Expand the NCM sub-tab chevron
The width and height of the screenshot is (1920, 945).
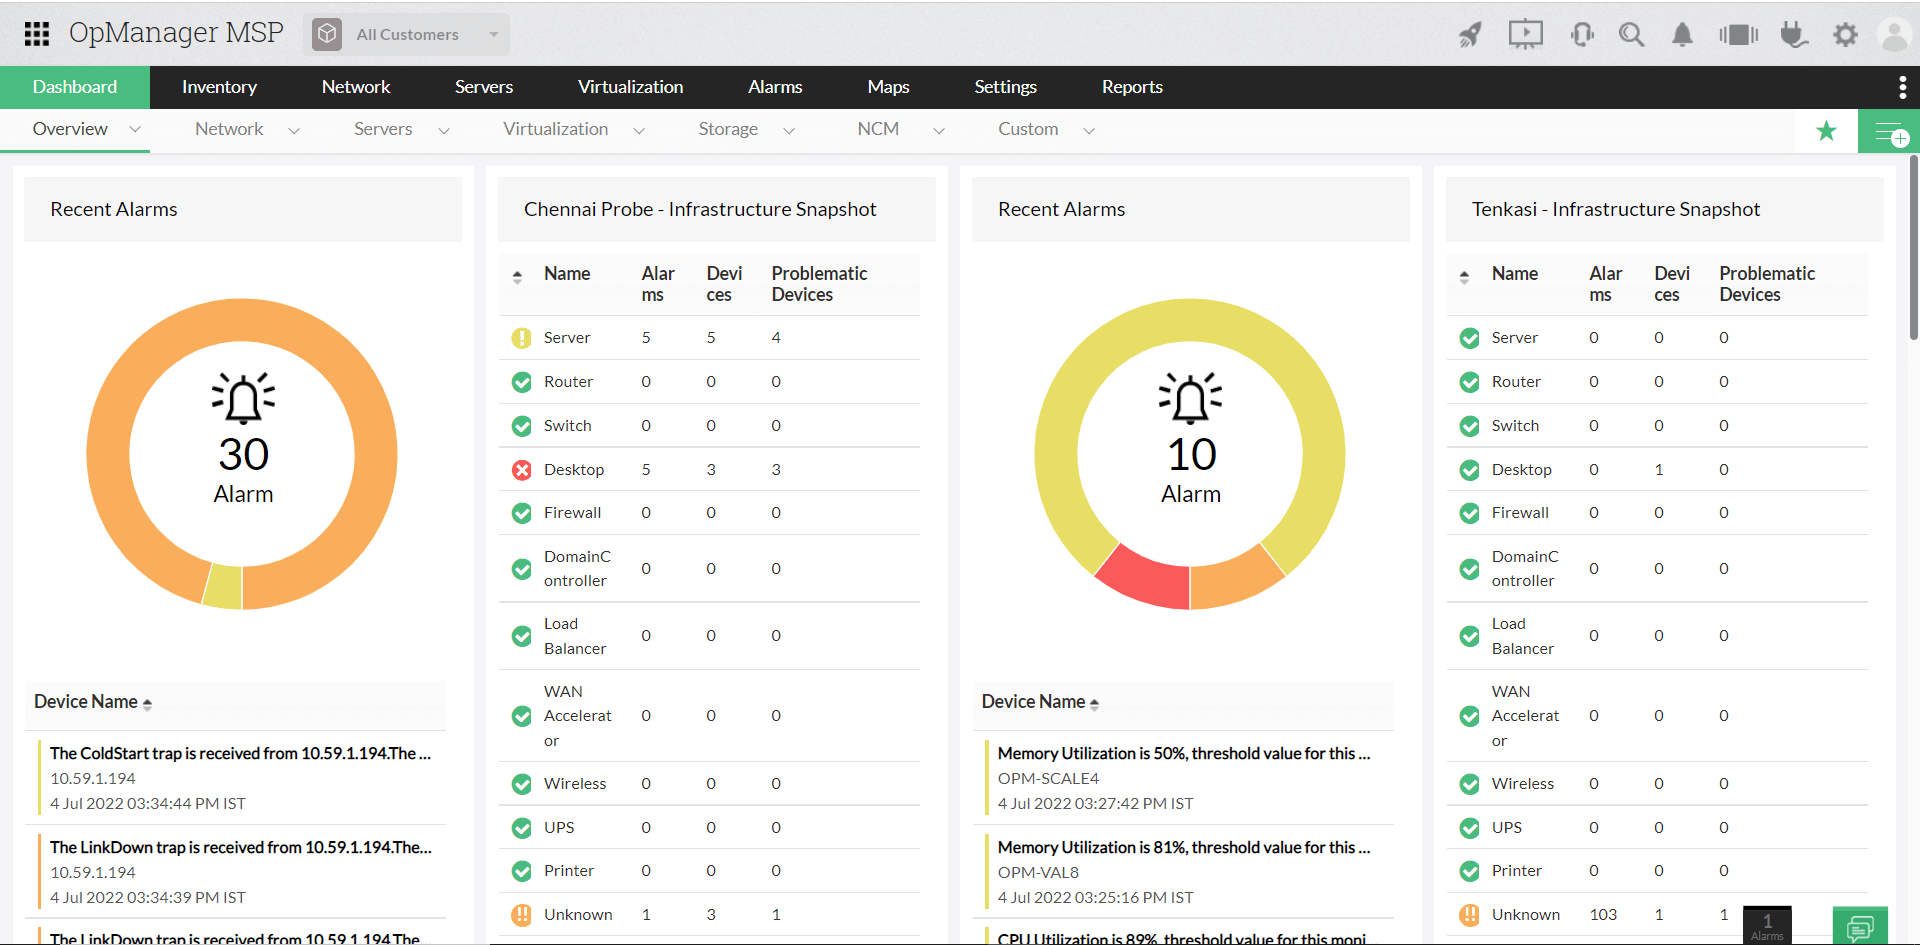(x=939, y=131)
